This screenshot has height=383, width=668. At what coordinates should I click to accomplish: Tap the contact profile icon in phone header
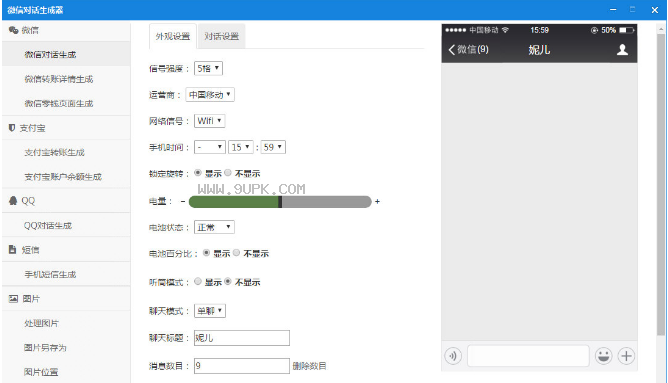tap(622, 50)
